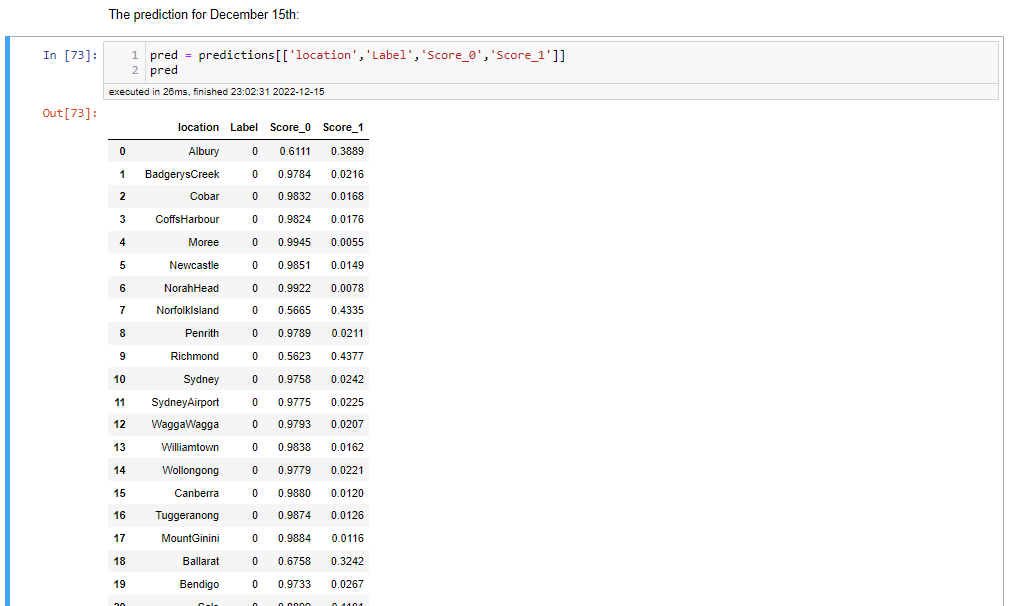The image size is (1014, 606).
Task: Click Score_1 value 0.3889 for Albury
Action: tap(347, 151)
